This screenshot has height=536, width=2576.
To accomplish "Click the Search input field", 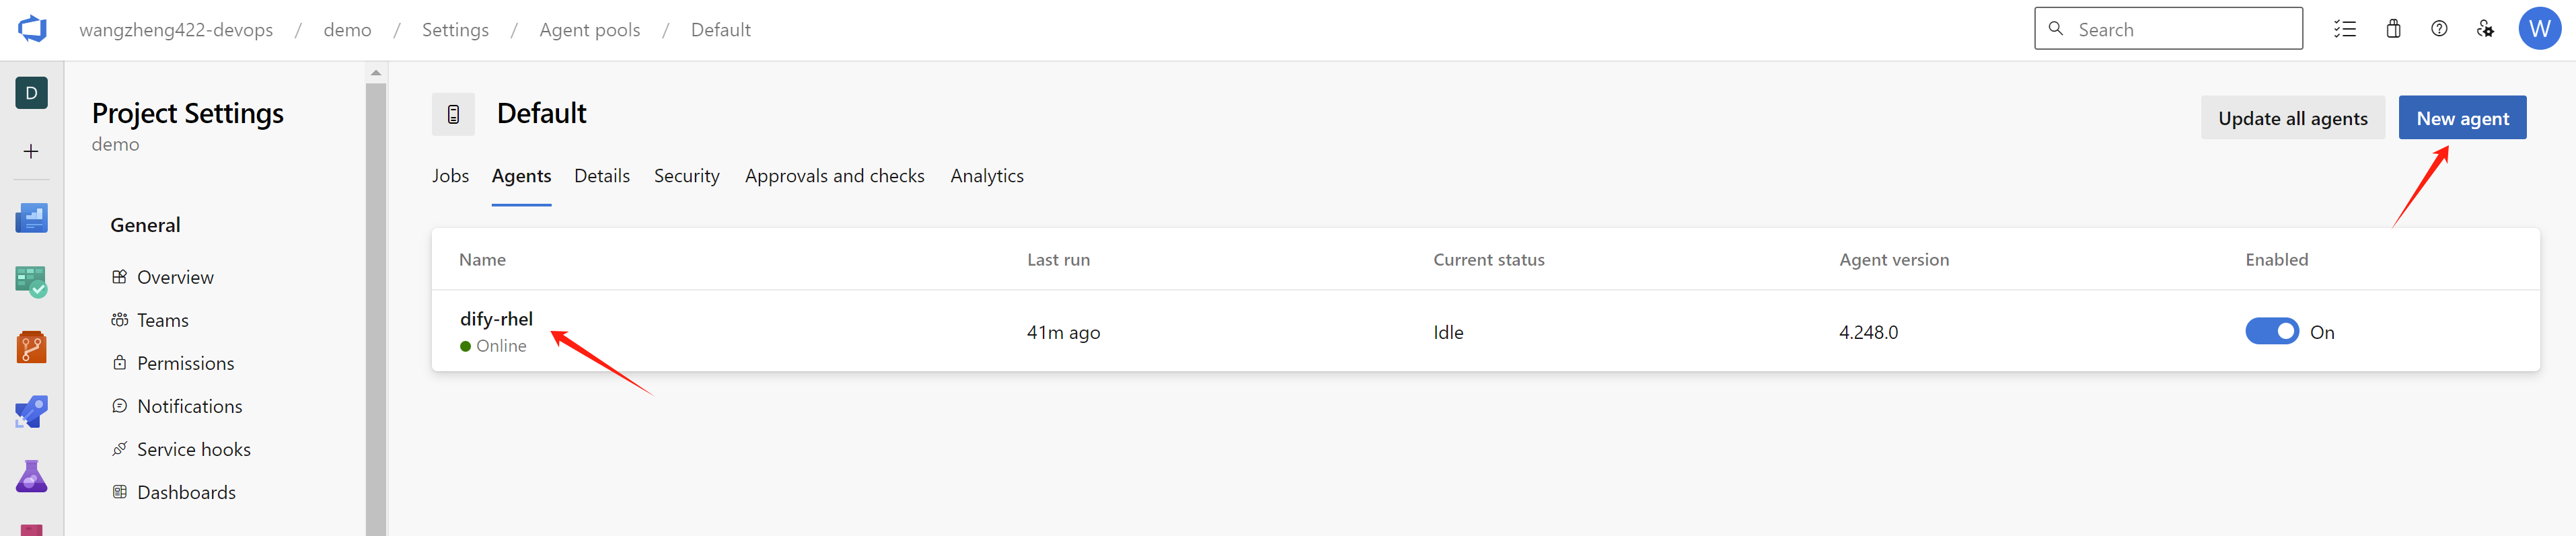I will click(2180, 29).
